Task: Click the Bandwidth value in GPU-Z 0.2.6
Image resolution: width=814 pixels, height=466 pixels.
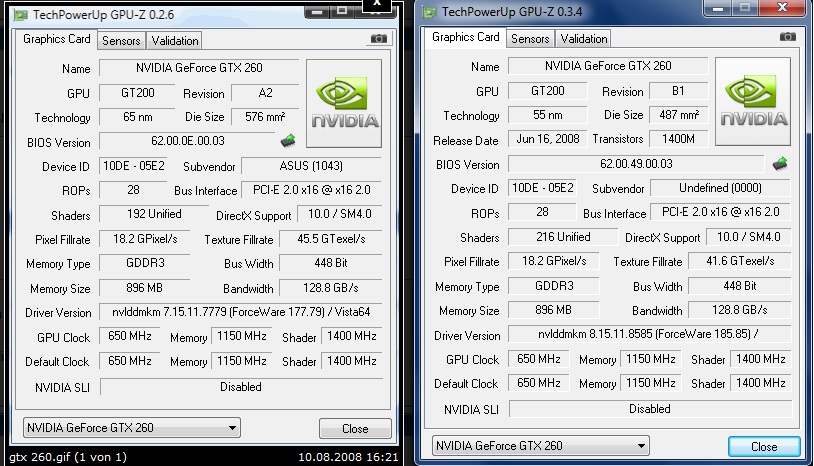Action: (331, 287)
